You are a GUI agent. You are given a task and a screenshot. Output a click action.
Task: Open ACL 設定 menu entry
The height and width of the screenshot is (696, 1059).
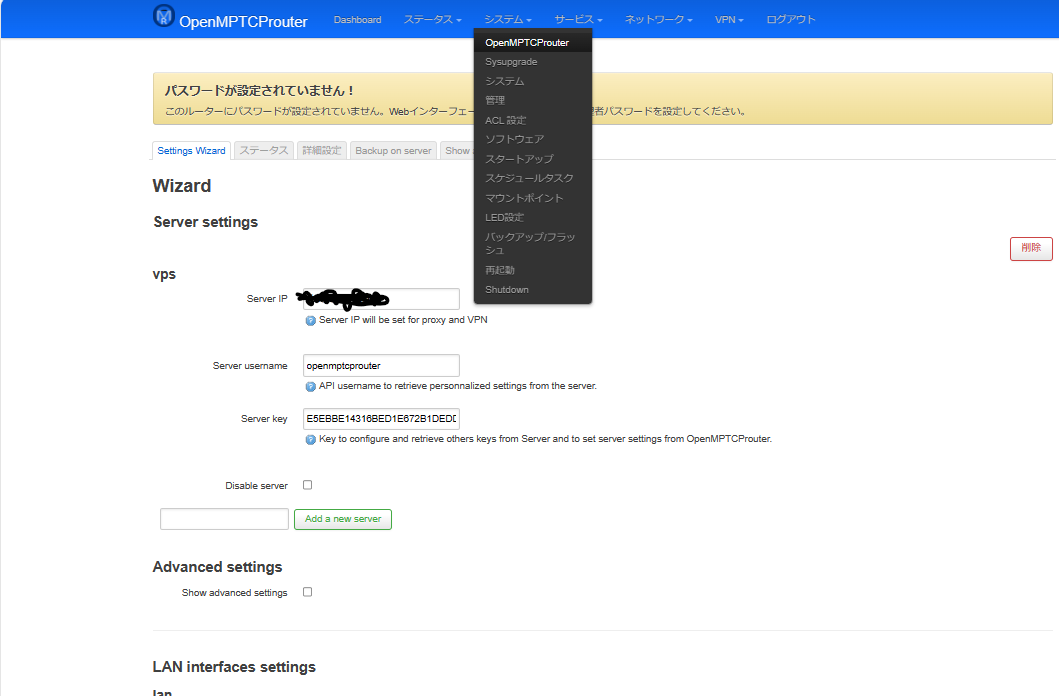click(x=533, y=120)
